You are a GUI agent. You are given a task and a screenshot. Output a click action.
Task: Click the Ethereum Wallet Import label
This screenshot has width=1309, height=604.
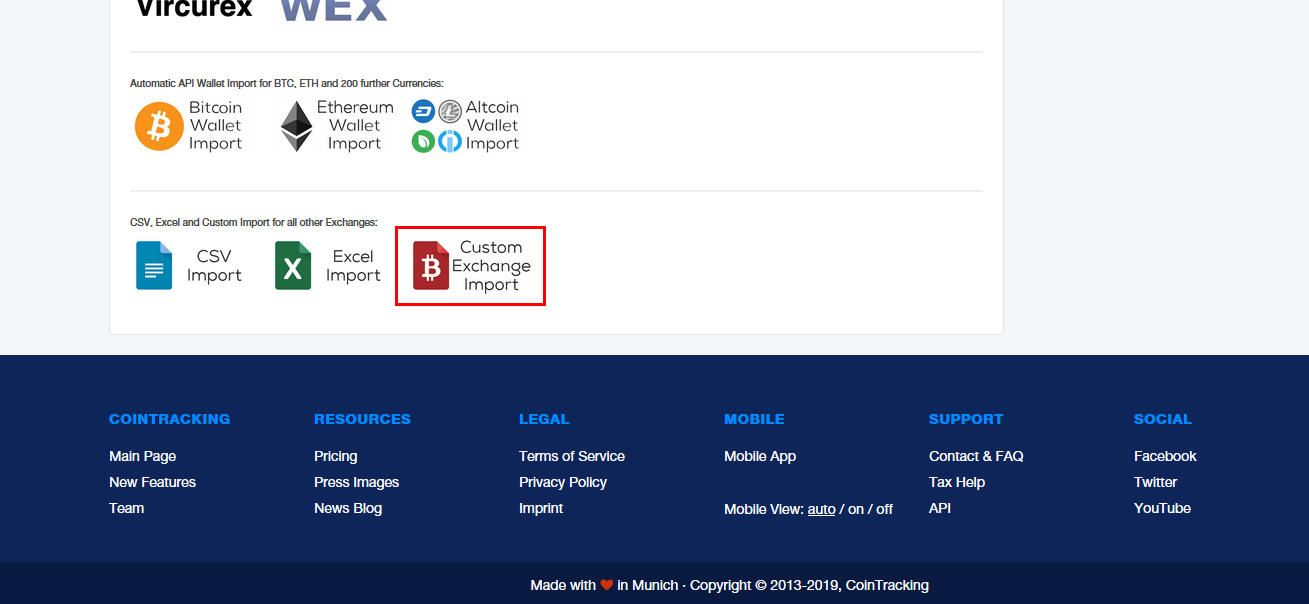click(355, 125)
